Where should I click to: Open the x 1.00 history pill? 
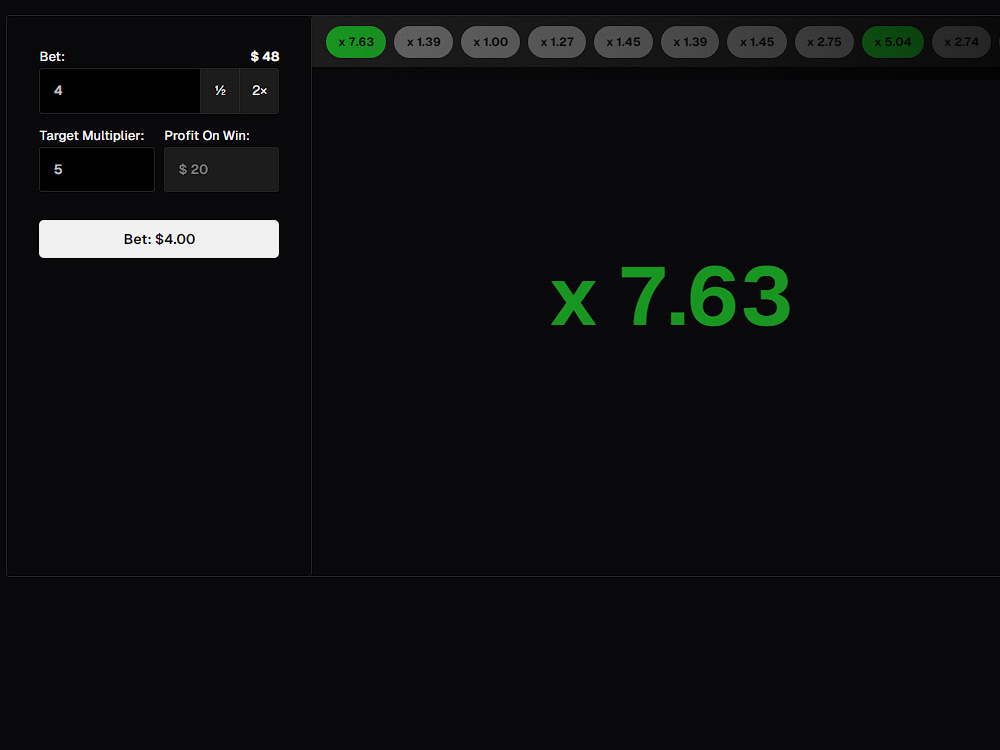(490, 42)
